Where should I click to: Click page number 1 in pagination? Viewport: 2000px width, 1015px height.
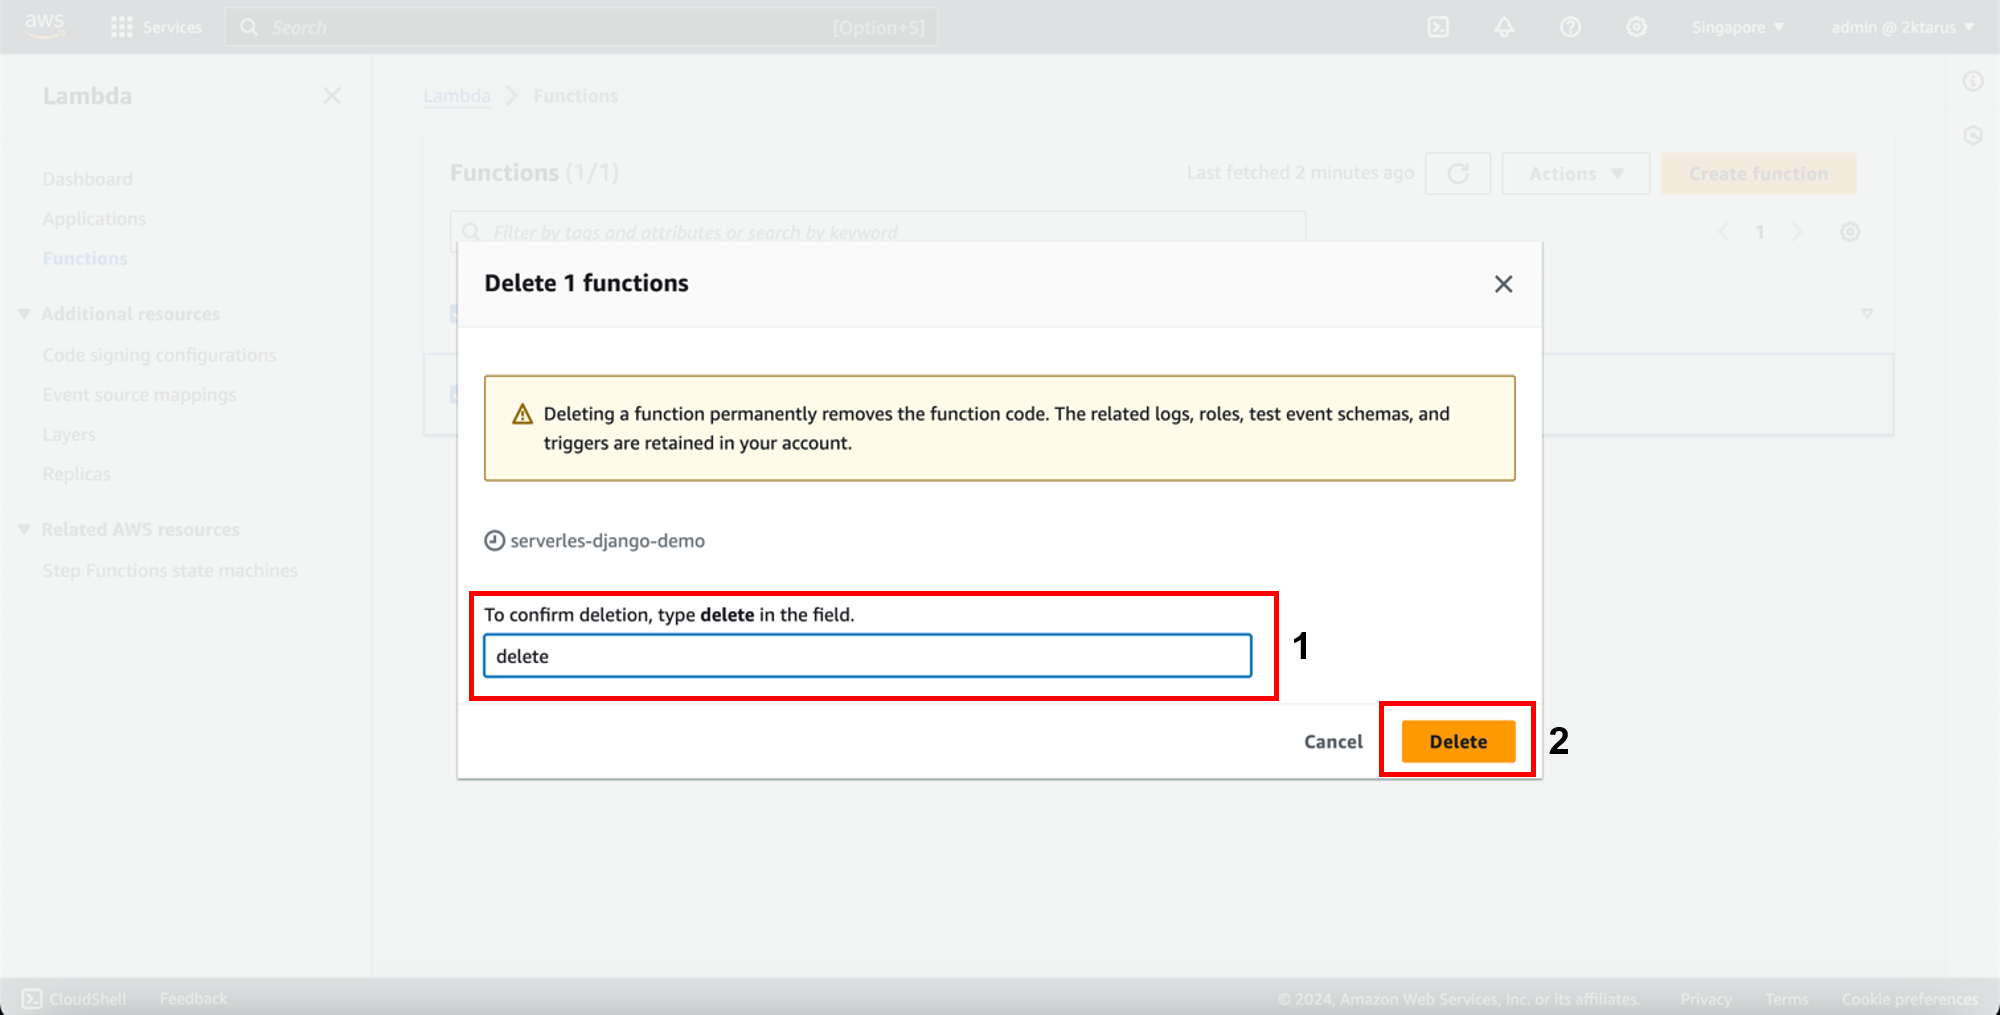(1760, 232)
